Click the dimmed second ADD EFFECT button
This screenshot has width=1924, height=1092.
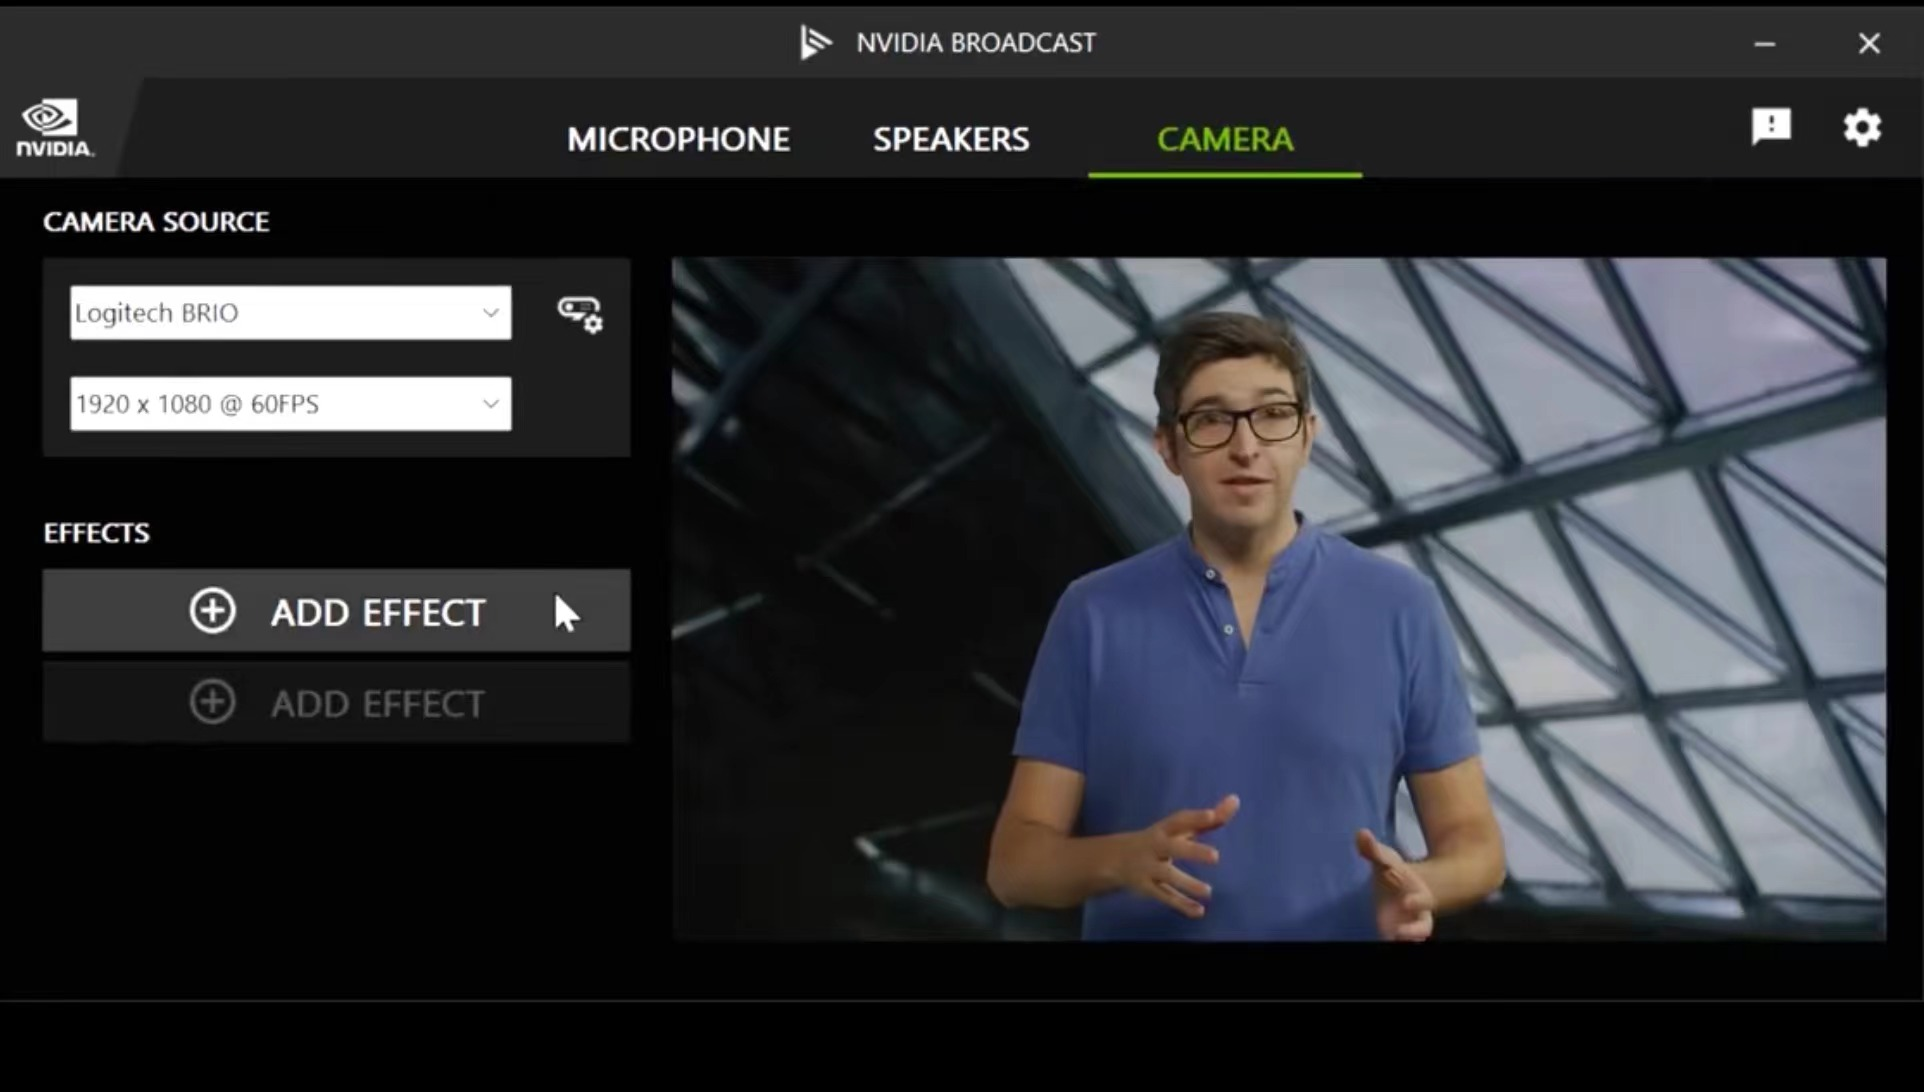336,702
